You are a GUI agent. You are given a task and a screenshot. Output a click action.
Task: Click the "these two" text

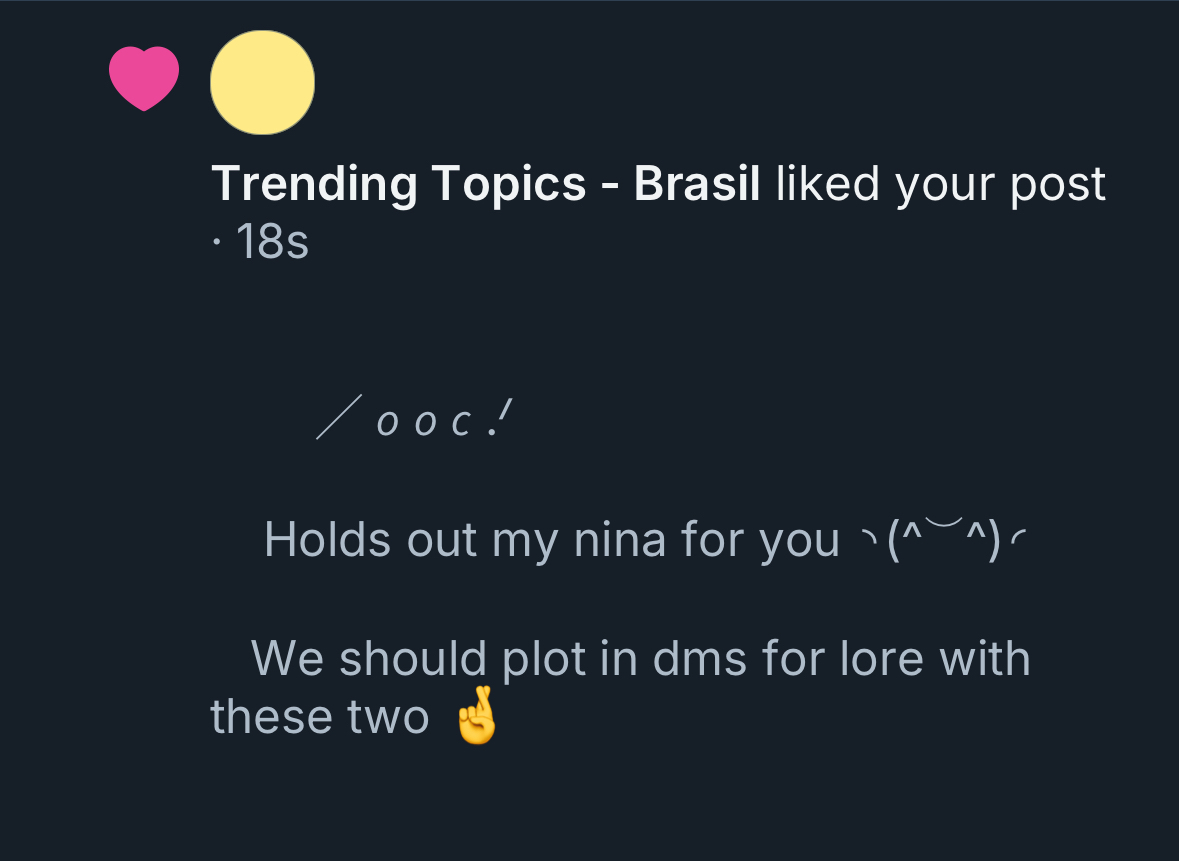pyautogui.click(x=319, y=717)
